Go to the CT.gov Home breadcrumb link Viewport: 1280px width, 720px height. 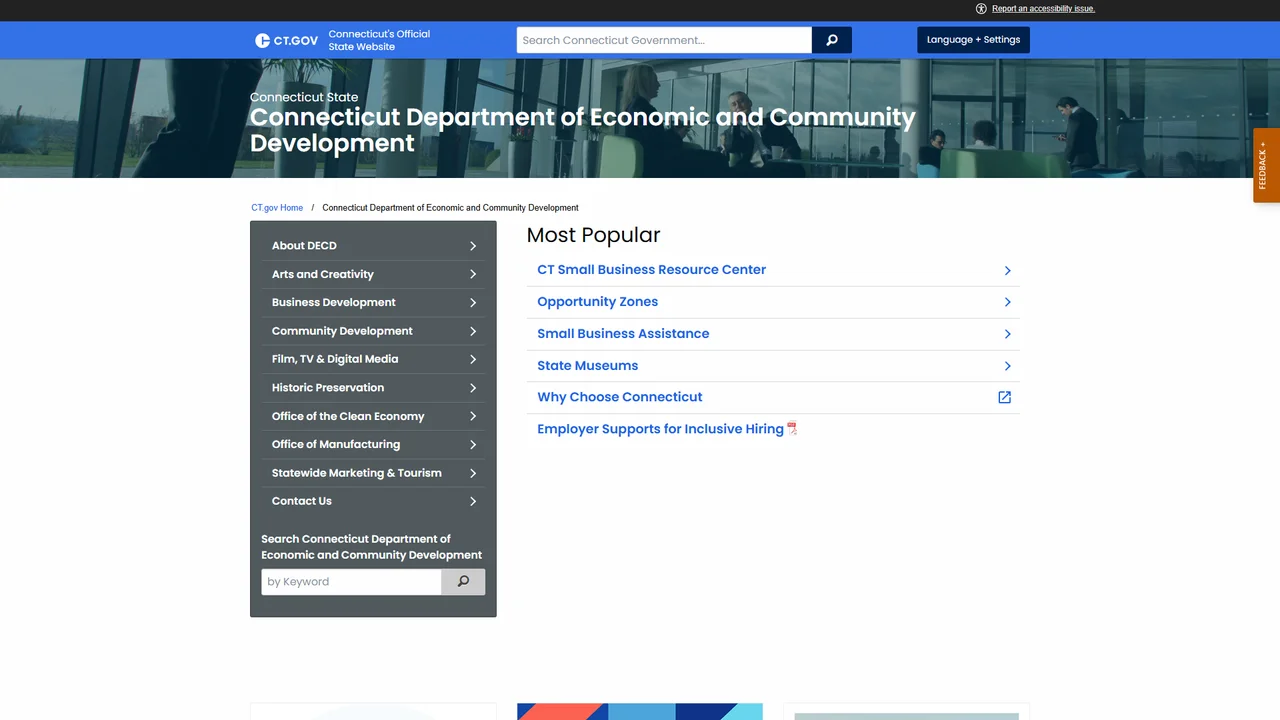click(277, 208)
